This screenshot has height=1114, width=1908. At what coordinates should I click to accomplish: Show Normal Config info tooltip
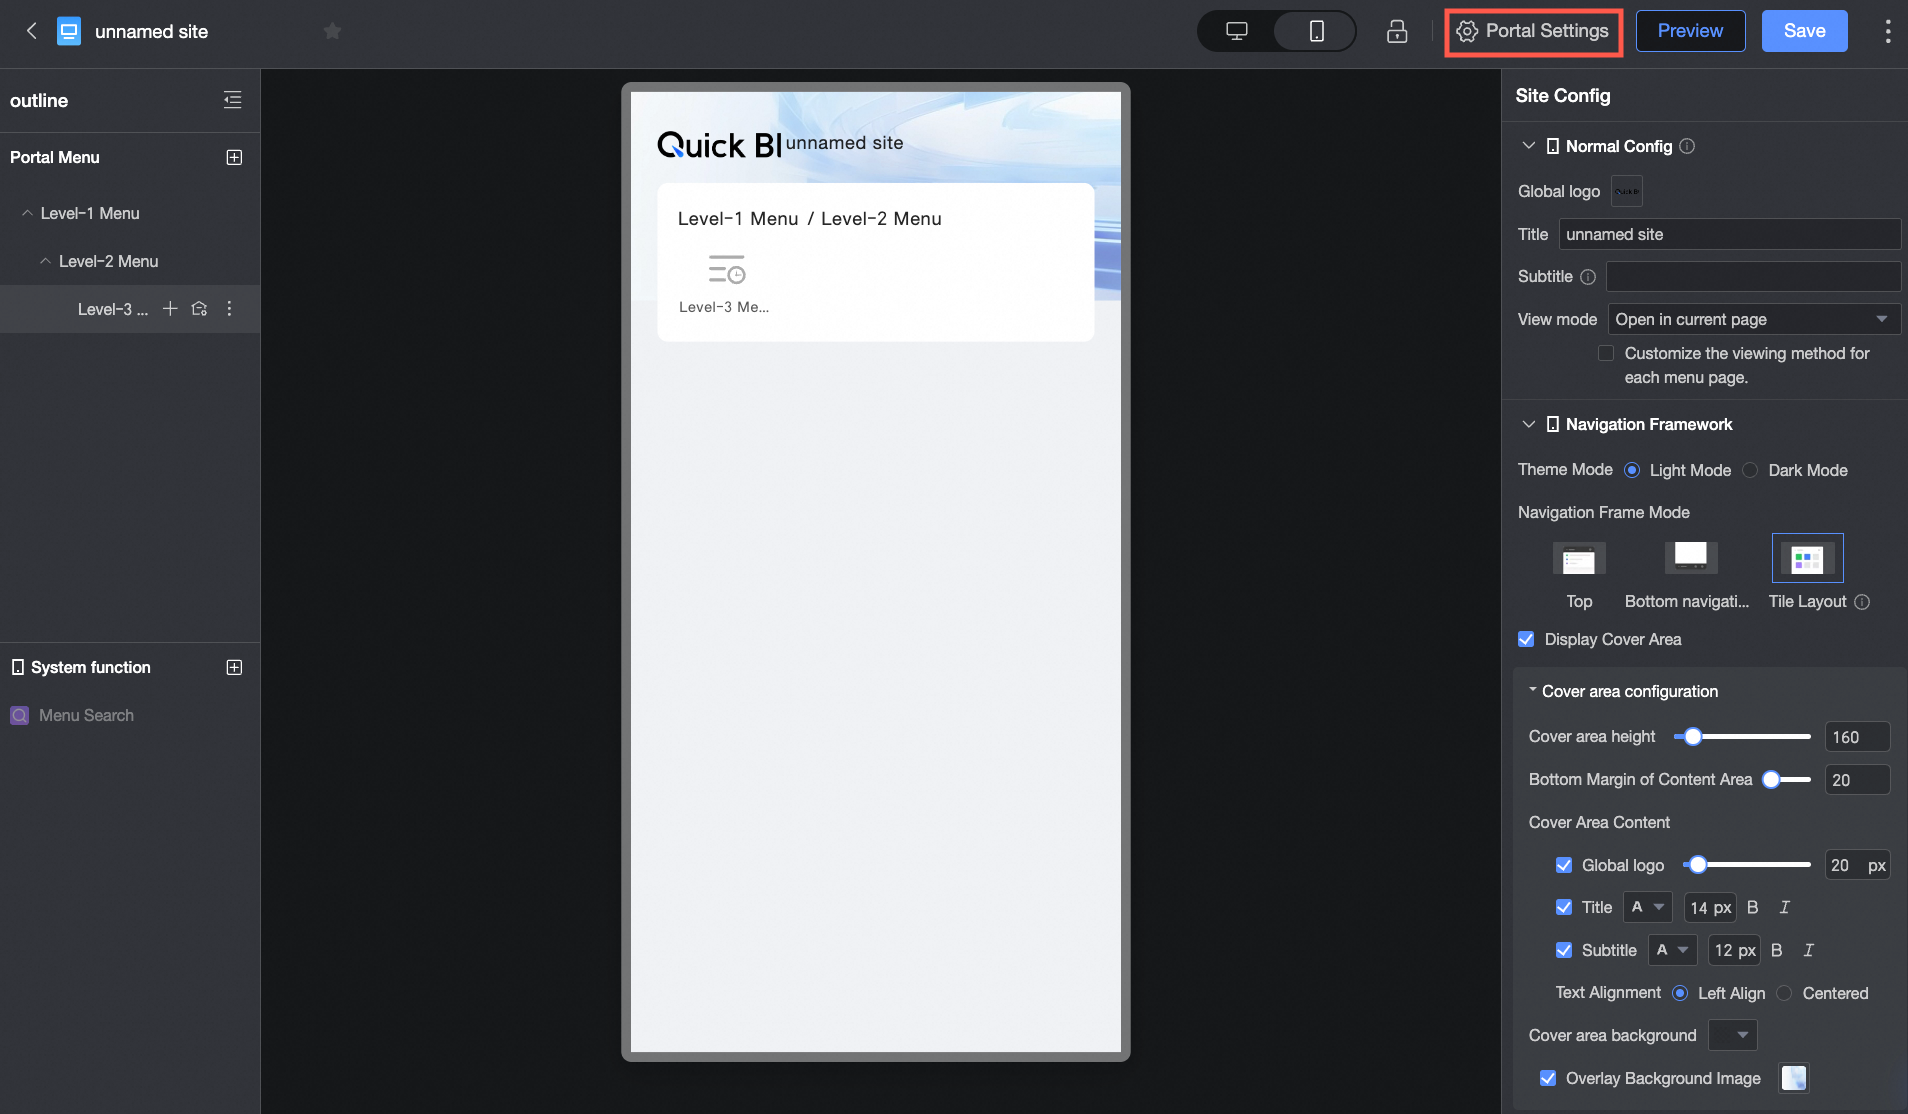[1687, 146]
